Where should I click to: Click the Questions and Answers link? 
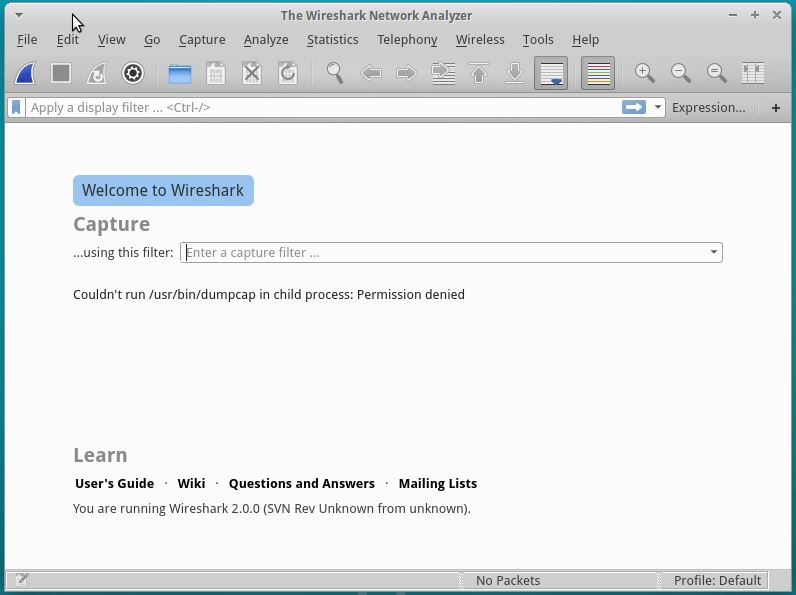[x=301, y=483]
